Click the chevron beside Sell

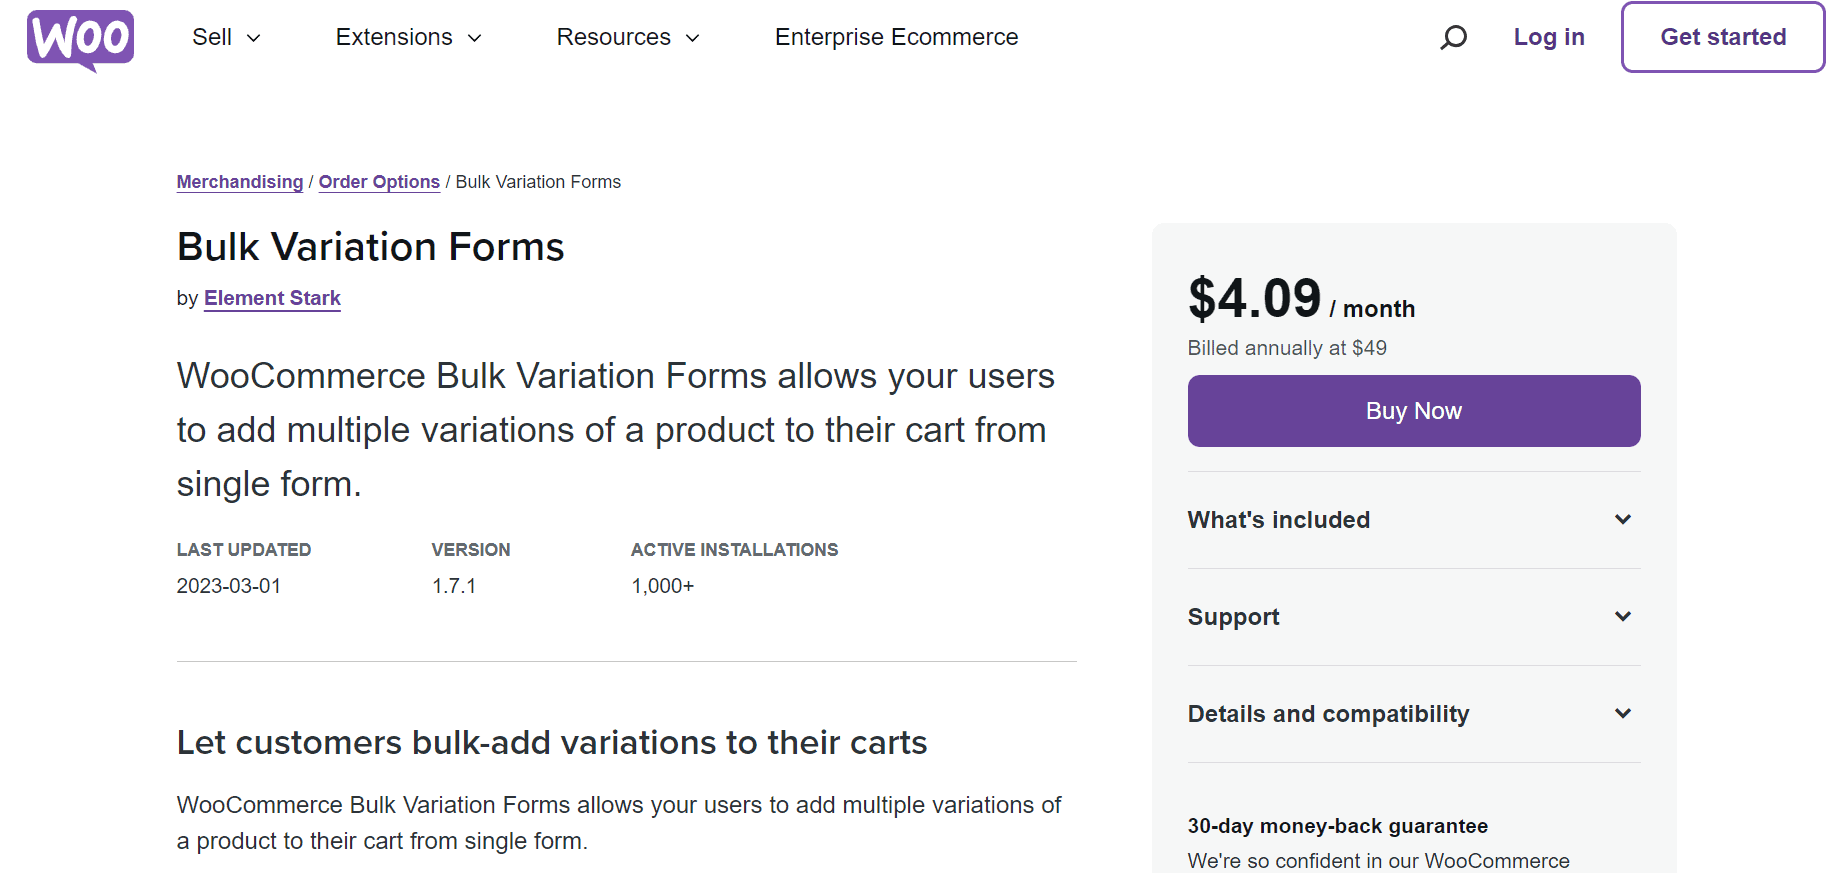[254, 38]
